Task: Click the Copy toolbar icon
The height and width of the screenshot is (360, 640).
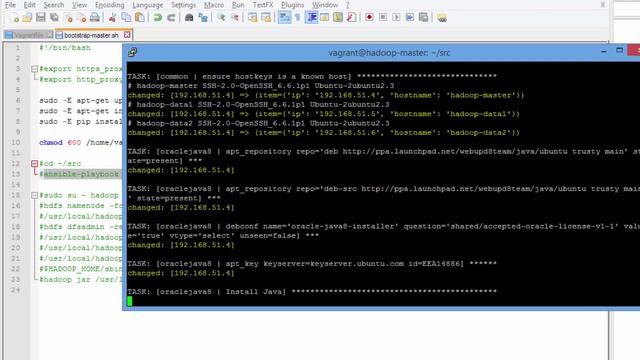Action: pyautogui.click(x=126, y=18)
